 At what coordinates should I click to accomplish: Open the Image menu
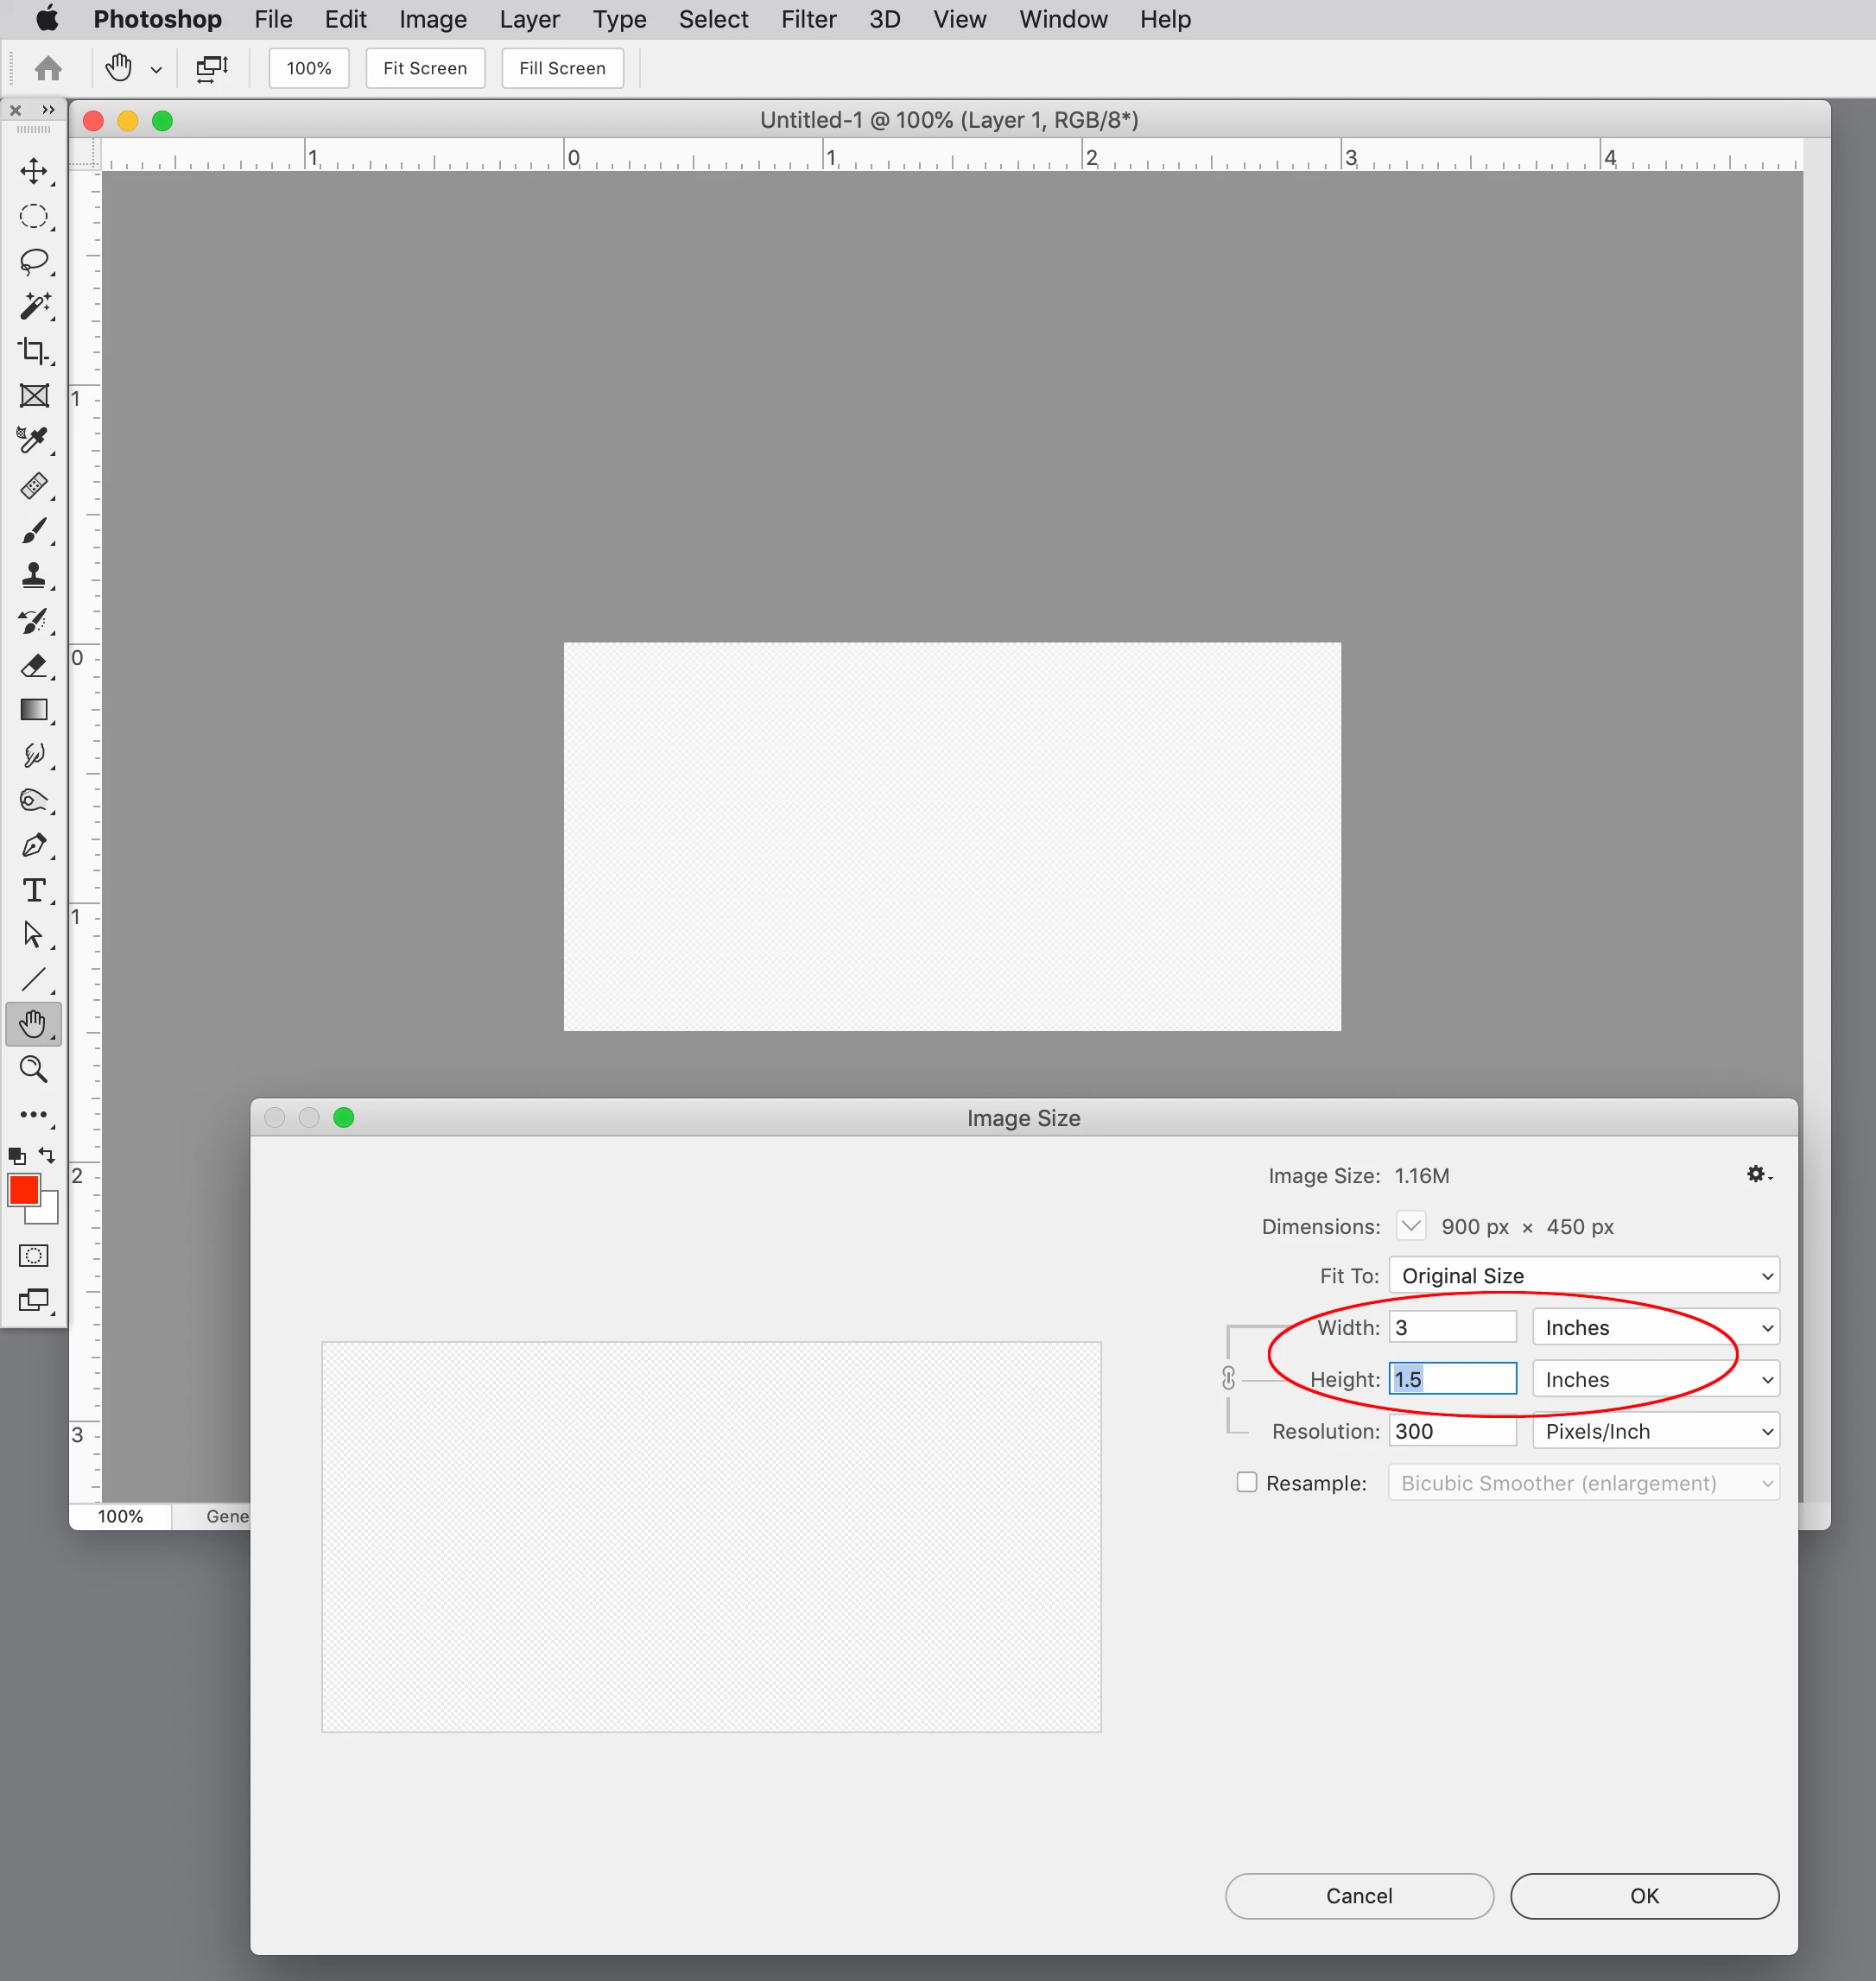tap(432, 19)
